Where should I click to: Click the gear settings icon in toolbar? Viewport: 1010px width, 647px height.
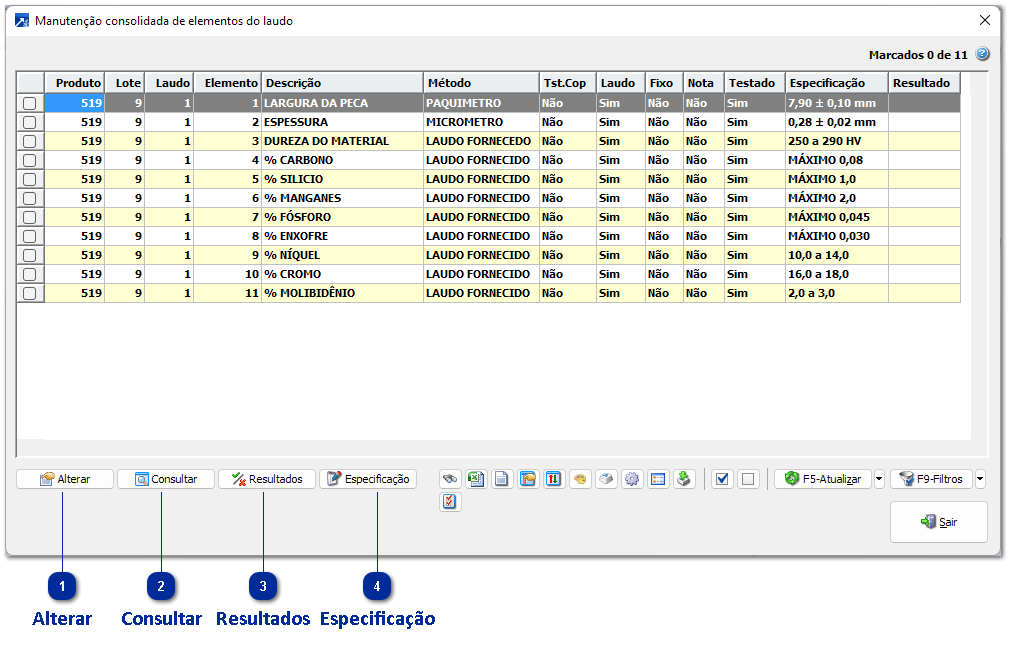coord(632,479)
